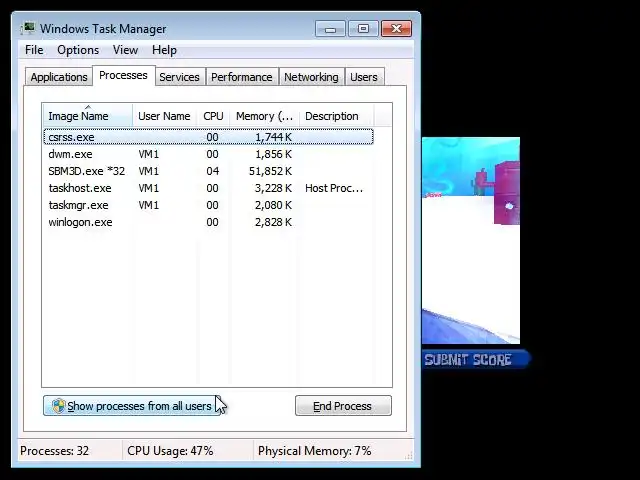Select the taskmgr.exe process
Screen dimensions: 640x480
pyautogui.click(x=208, y=205)
